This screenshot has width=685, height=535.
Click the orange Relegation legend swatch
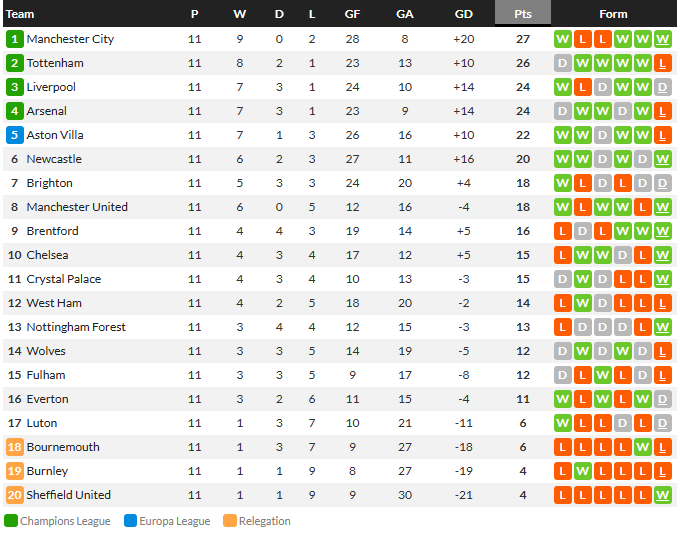click(x=230, y=521)
